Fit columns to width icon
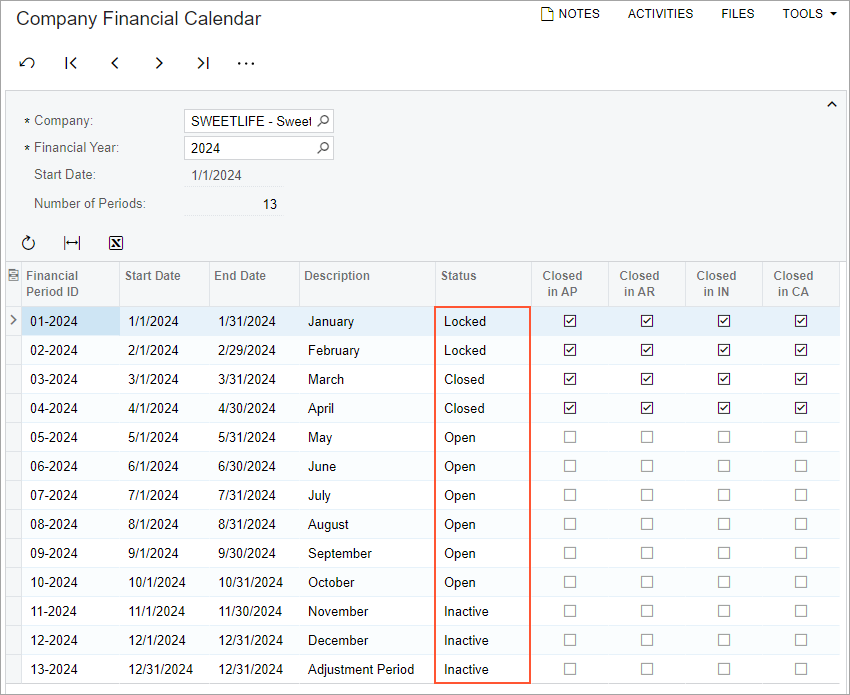The image size is (850, 695). click(72, 243)
